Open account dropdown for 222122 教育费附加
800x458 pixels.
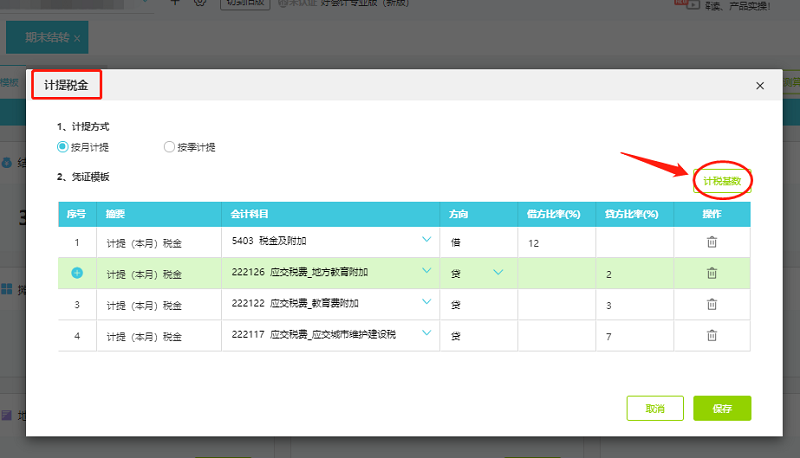click(427, 301)
